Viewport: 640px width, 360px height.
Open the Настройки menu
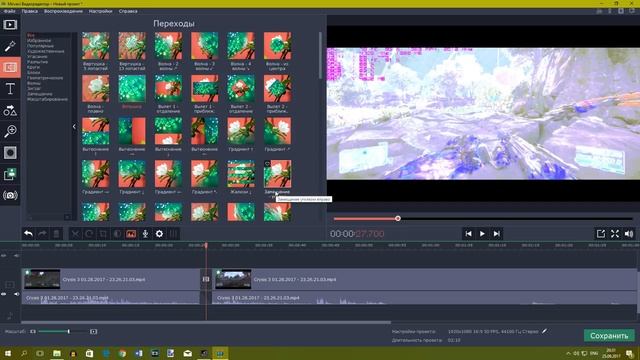point(100,11)
